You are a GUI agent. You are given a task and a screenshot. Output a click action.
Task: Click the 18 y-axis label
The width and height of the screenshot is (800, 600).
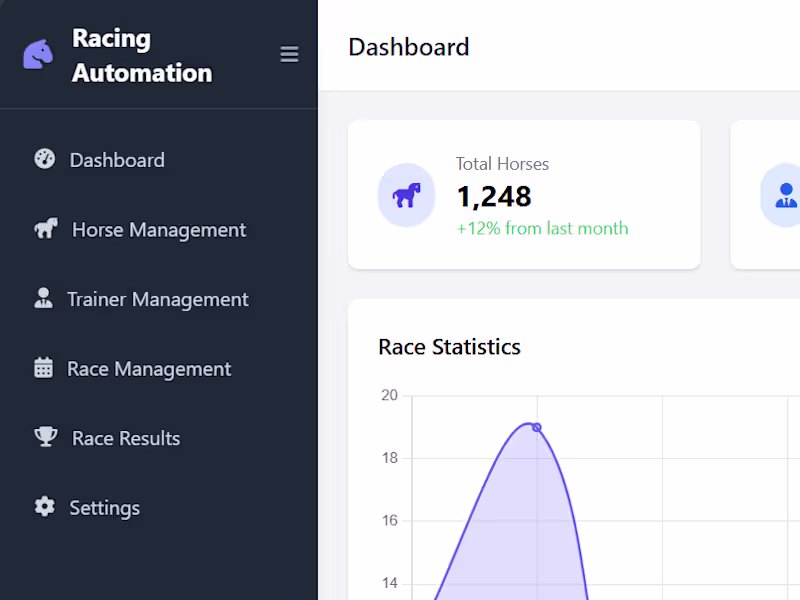point(389,458)
